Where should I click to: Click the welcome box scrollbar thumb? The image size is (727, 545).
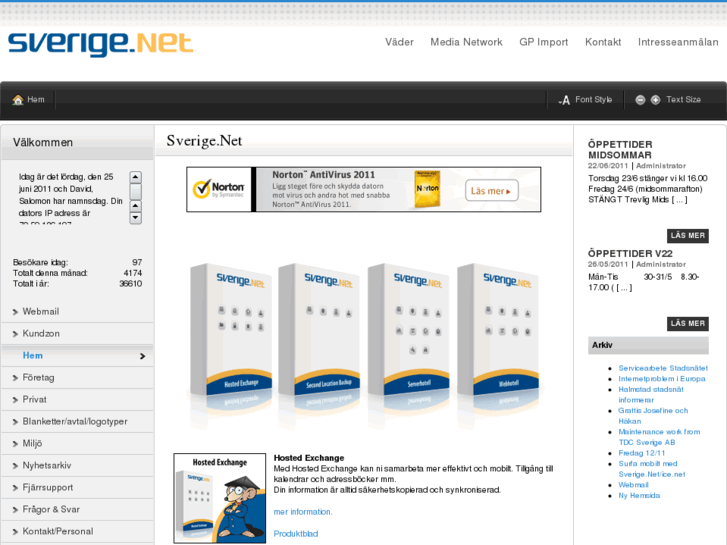point(135,192)
